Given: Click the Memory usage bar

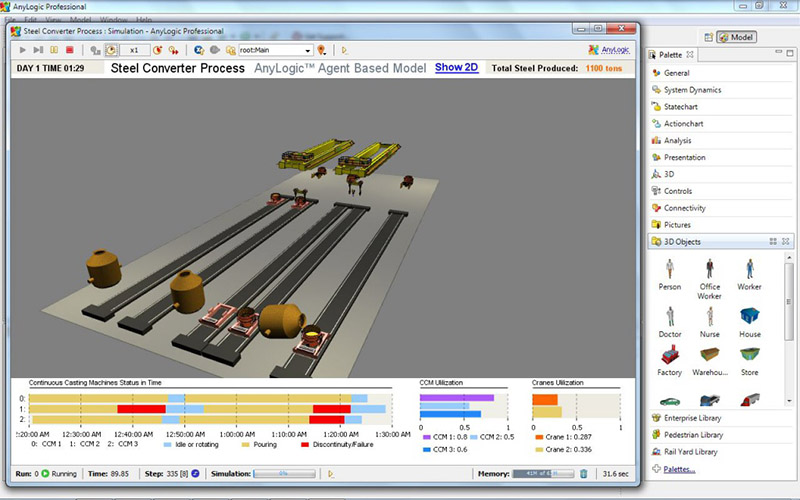Looking at the screenshot, I should click(x=543, y=473).
